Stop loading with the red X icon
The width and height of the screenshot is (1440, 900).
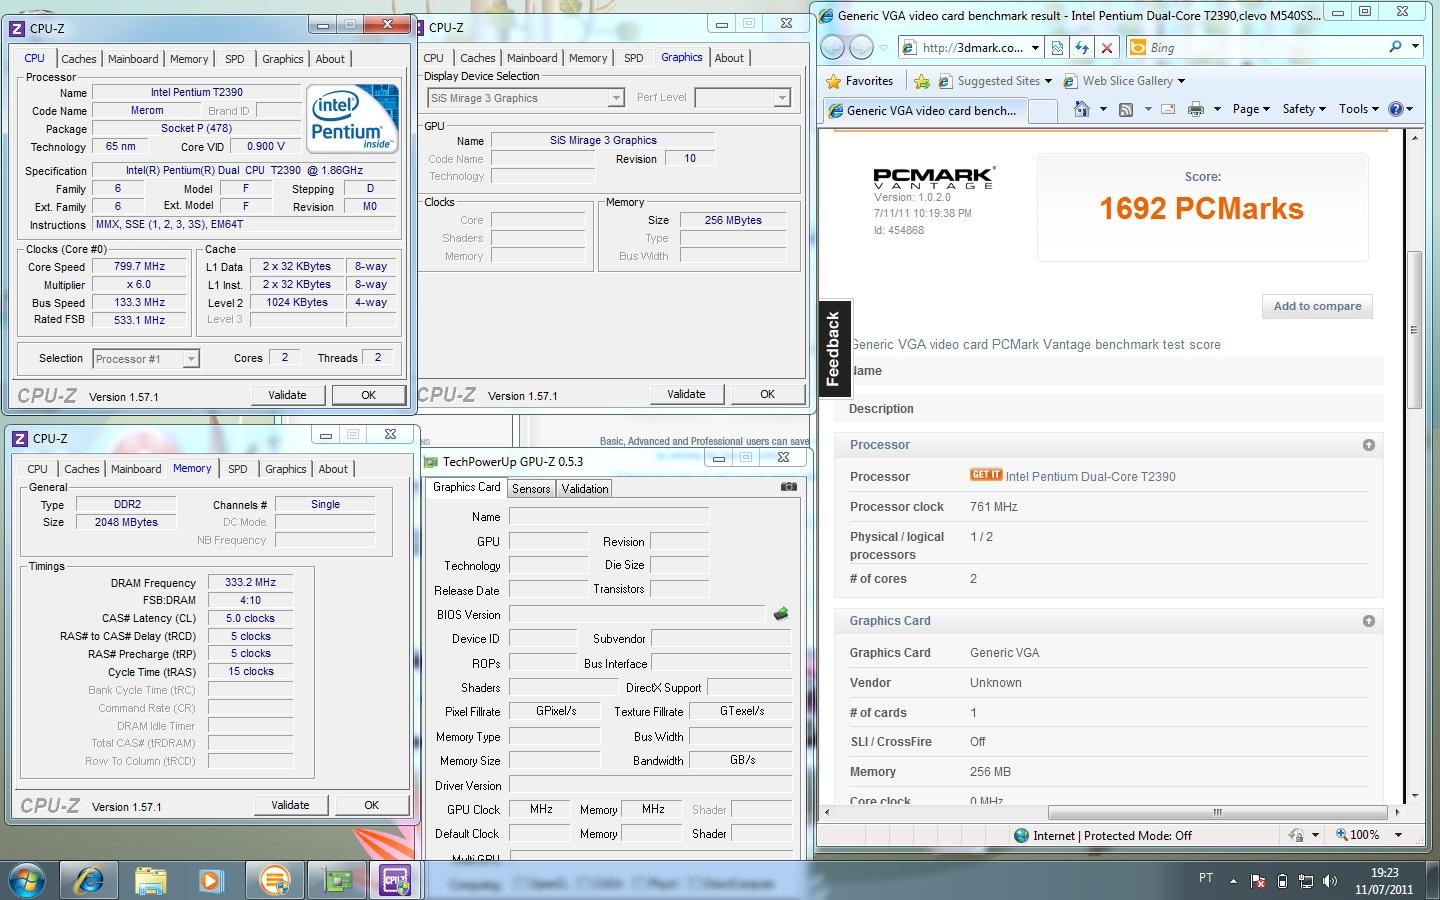point(1107,47)
